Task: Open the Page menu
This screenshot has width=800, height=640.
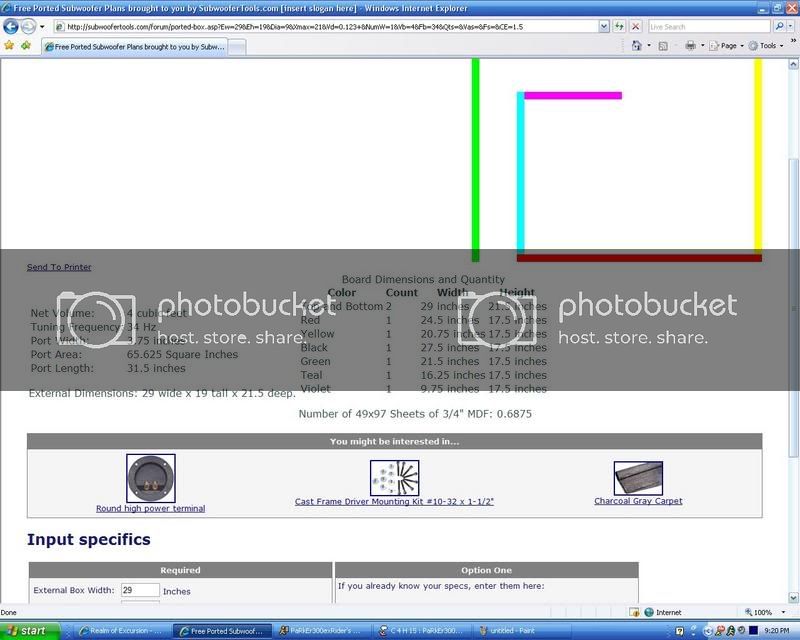Action: (727, 46)
